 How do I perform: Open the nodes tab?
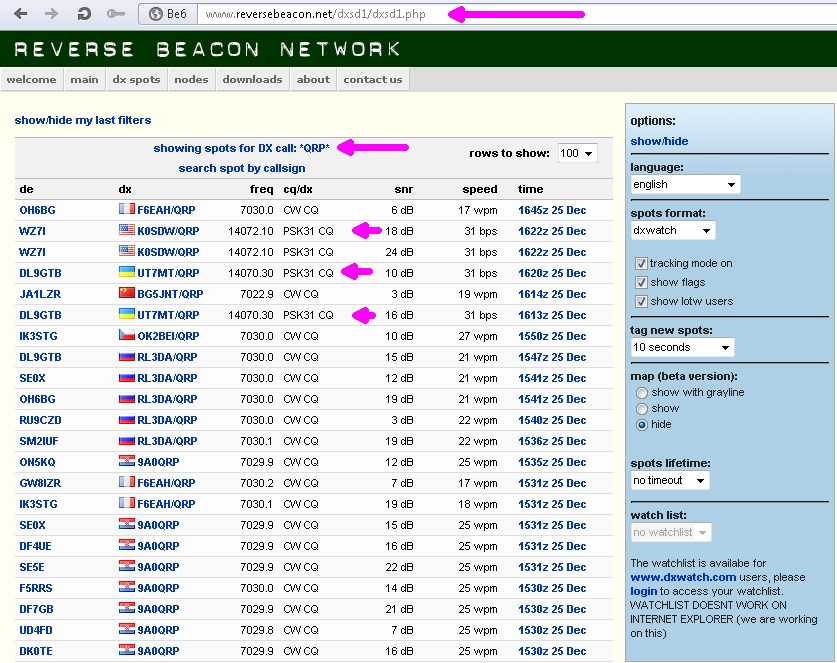(x=191, y=80)
